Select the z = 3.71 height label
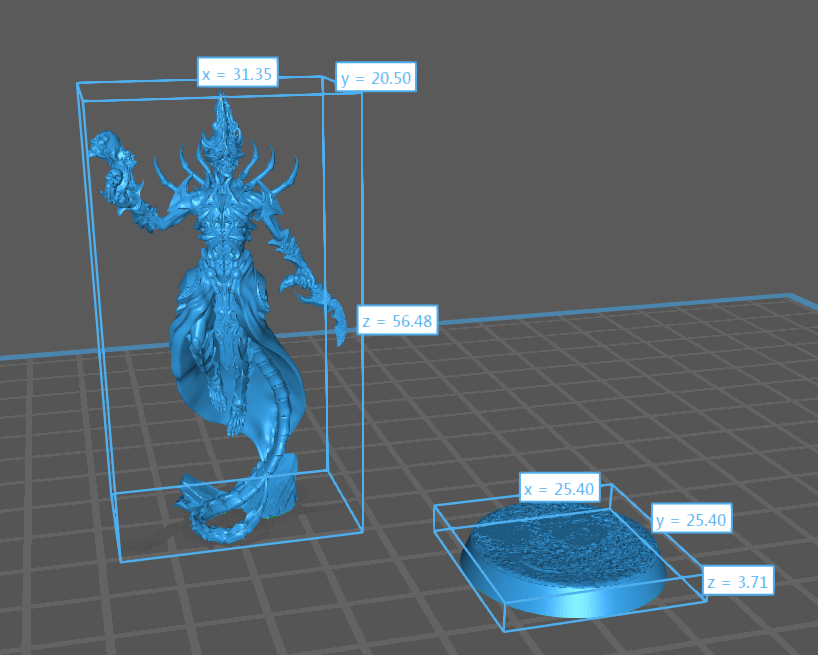 [x=738, y=581]
